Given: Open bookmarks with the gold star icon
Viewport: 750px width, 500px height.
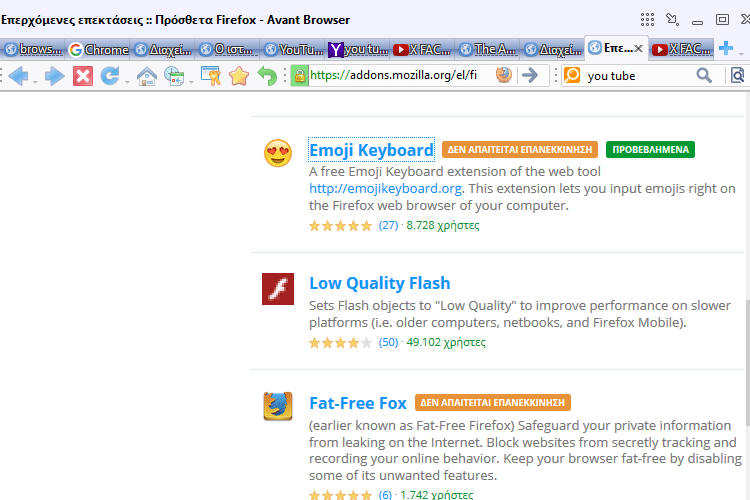Looking at the screenshot, I should (x=239, y=76).
